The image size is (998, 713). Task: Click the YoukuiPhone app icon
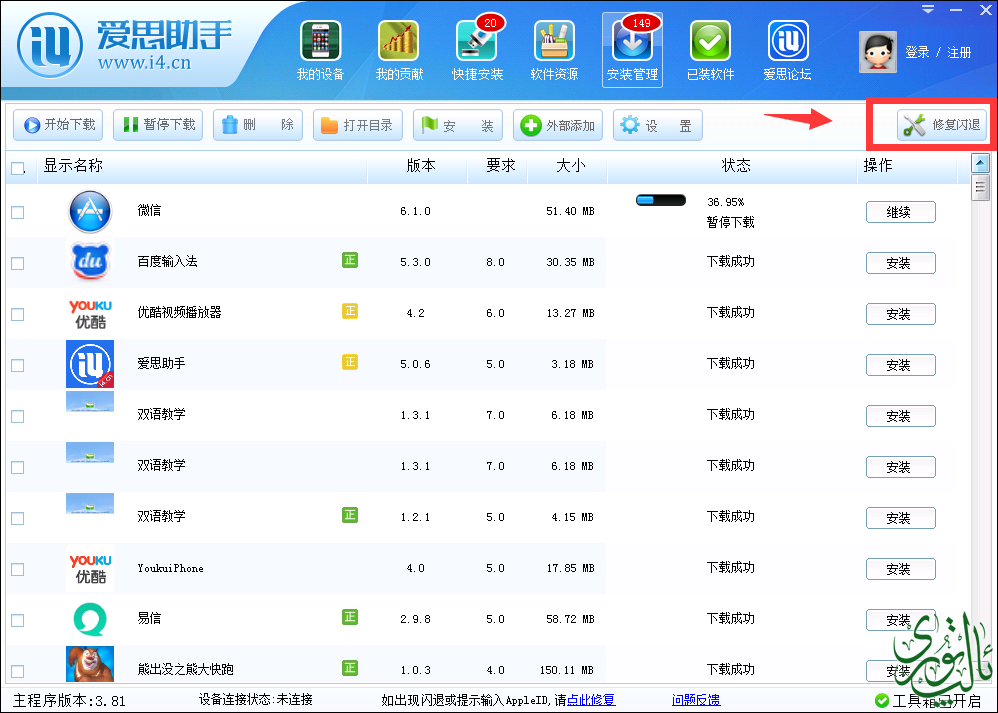tap(90, 568)
